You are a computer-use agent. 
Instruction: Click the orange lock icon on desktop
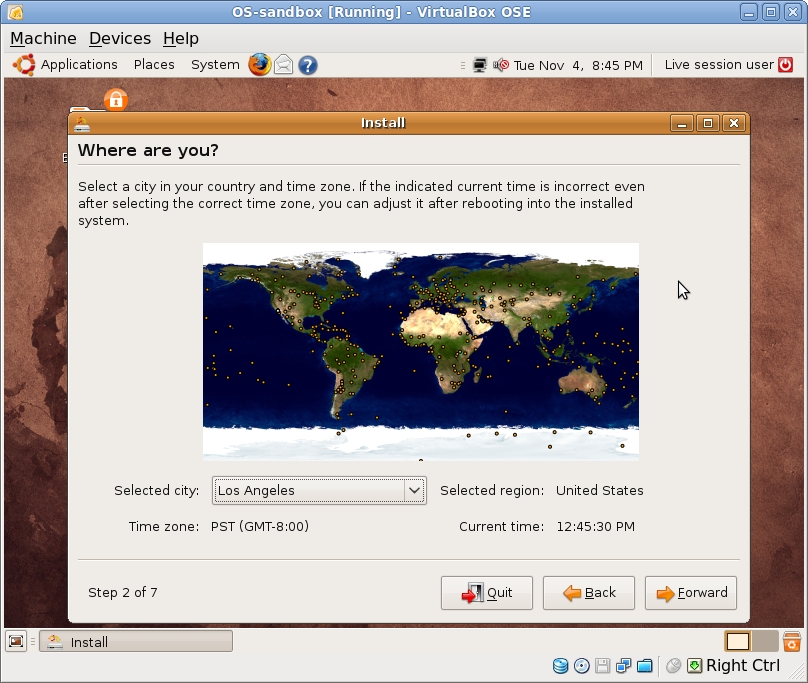coord(116,99)
